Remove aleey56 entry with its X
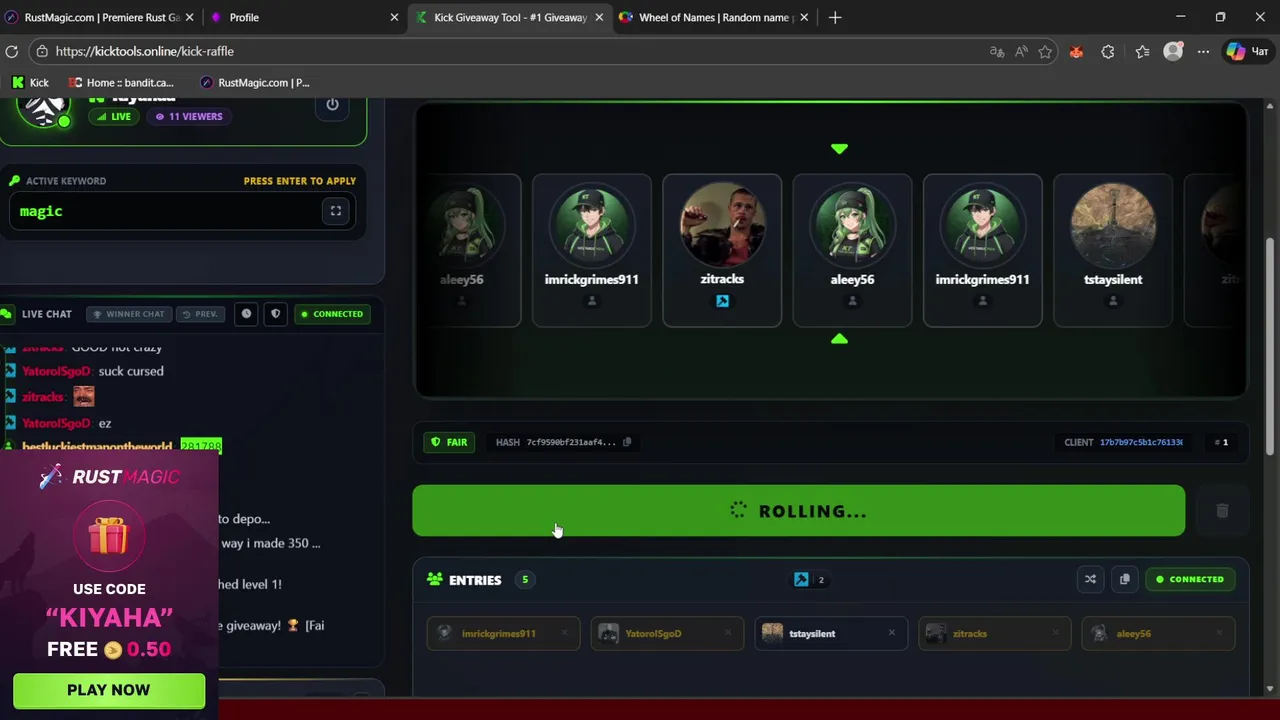This screenshot has width=1280, height=720. coord(1219,633)
